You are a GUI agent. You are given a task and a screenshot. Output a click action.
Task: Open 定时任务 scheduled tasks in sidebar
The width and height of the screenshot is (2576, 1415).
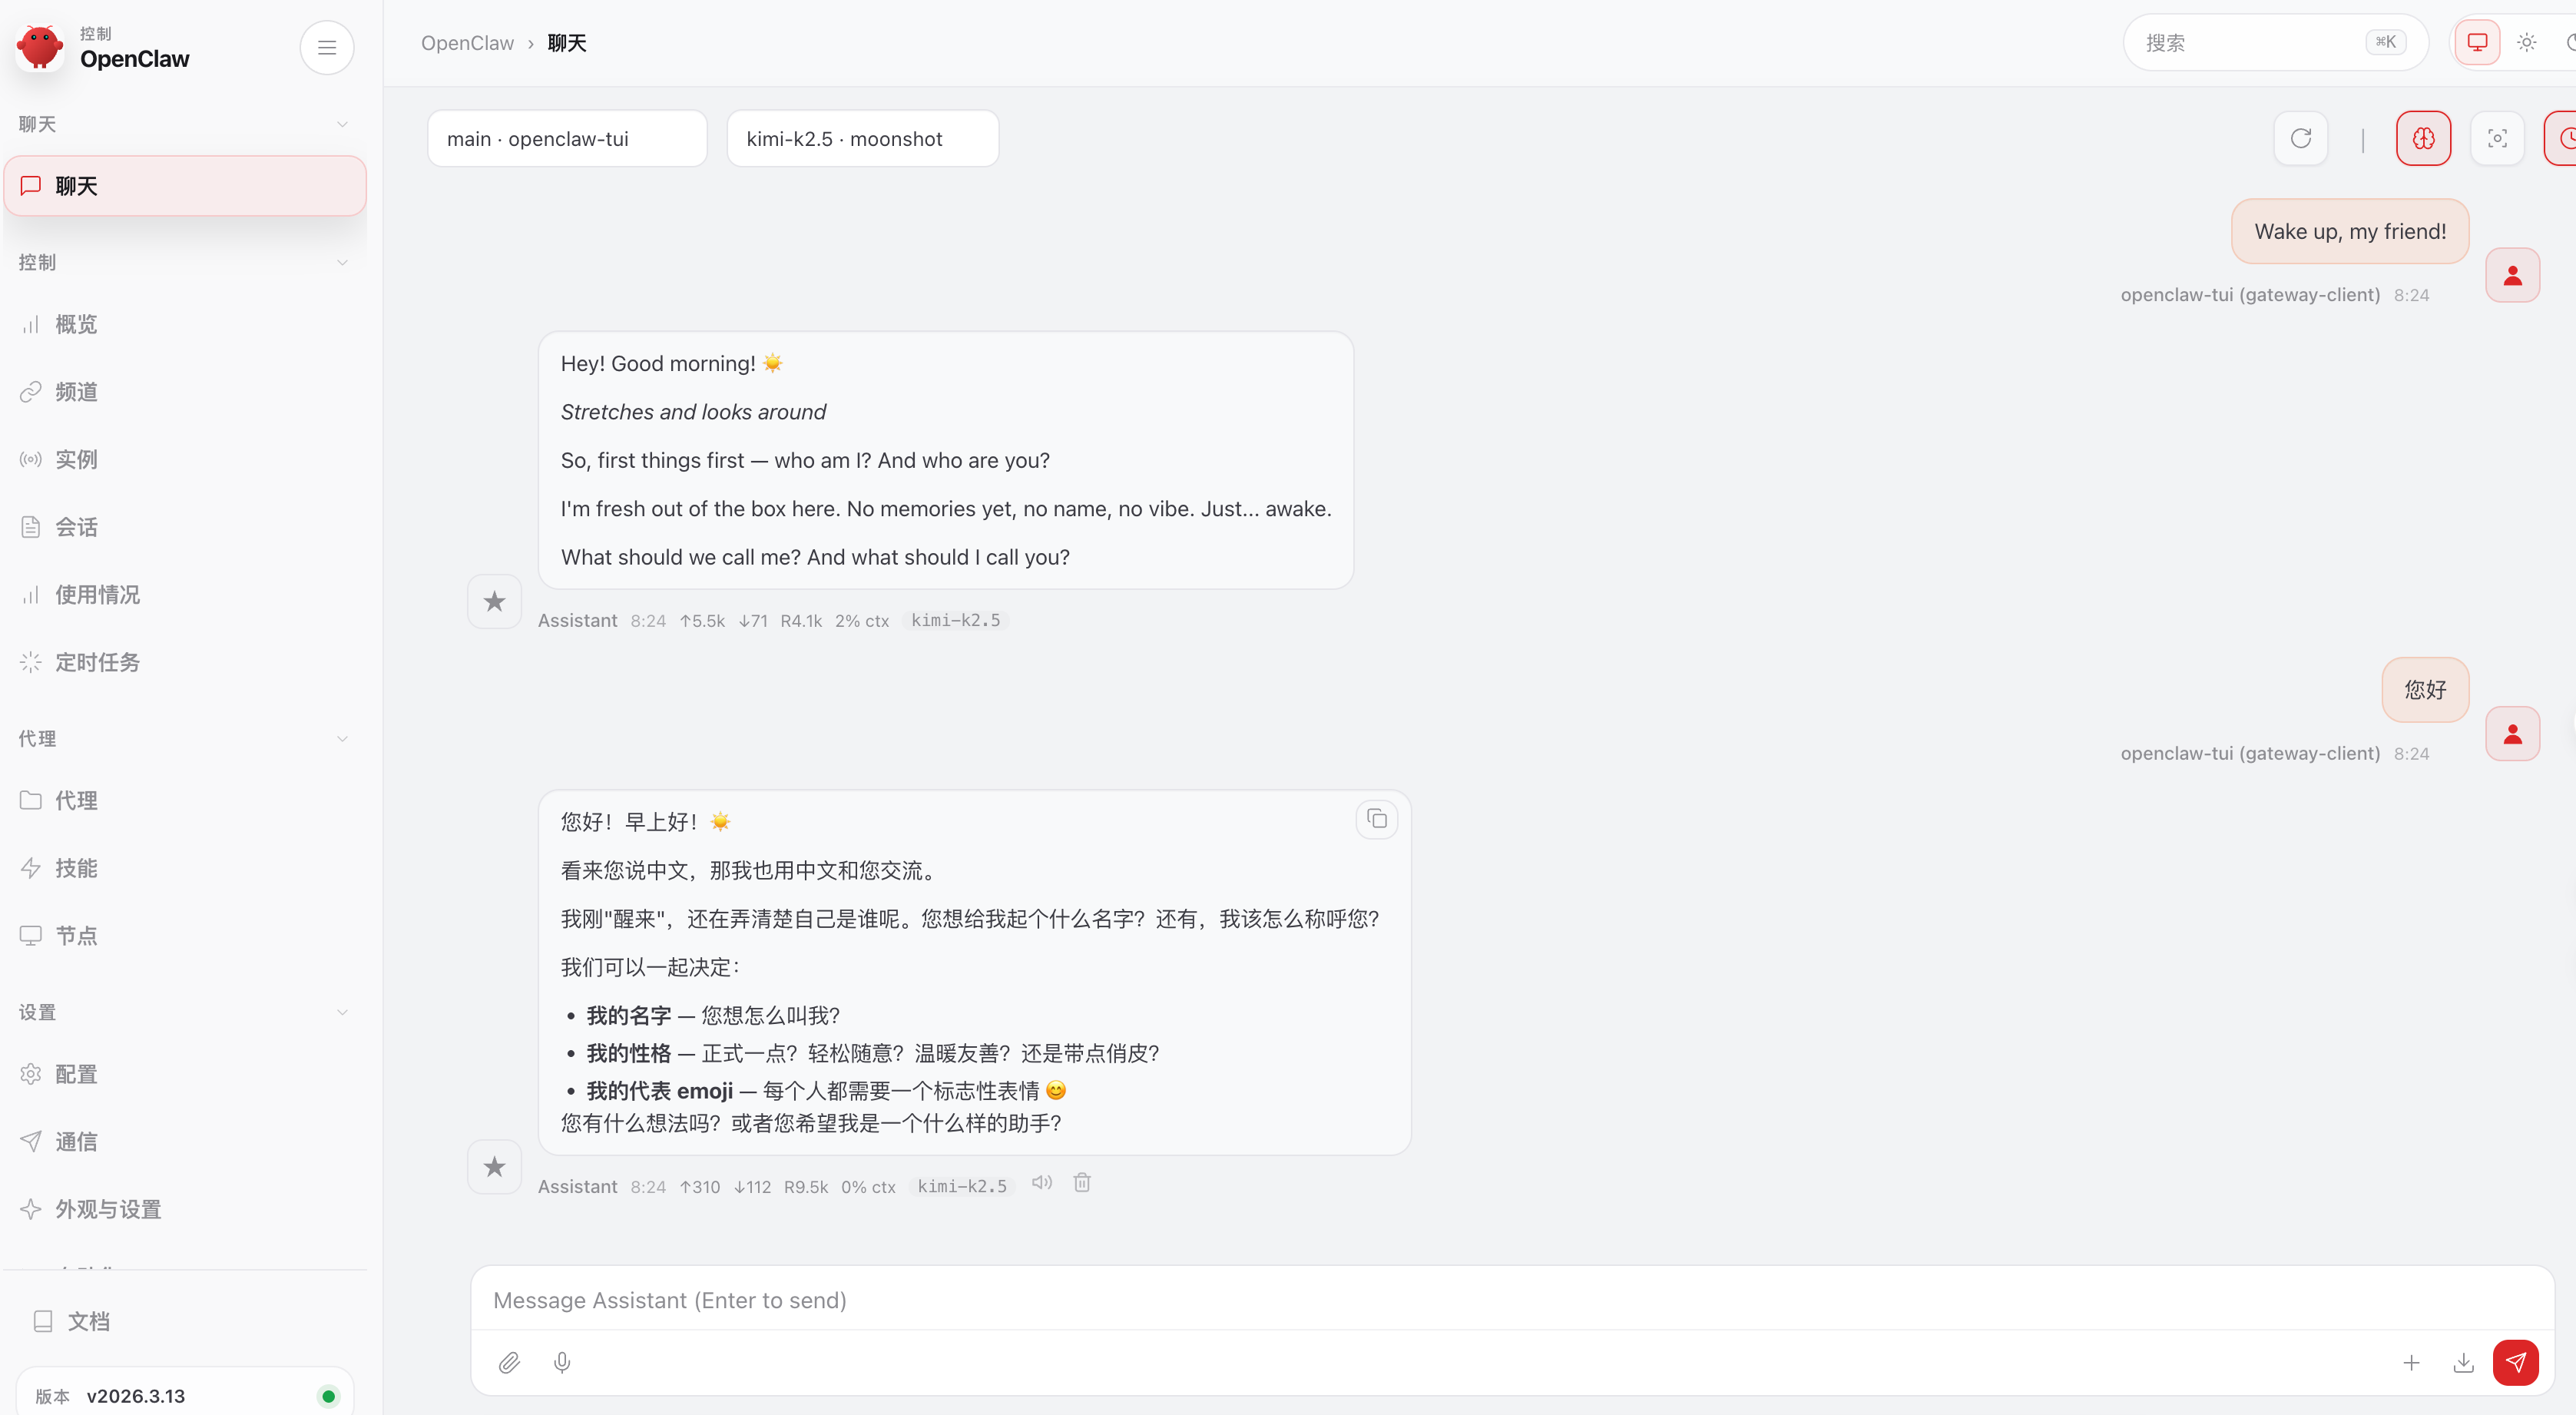click(x=184, y=662)
